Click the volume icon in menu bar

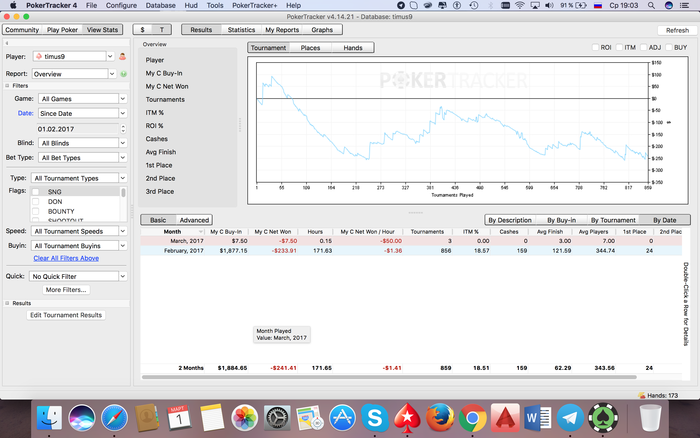(550, 5)
